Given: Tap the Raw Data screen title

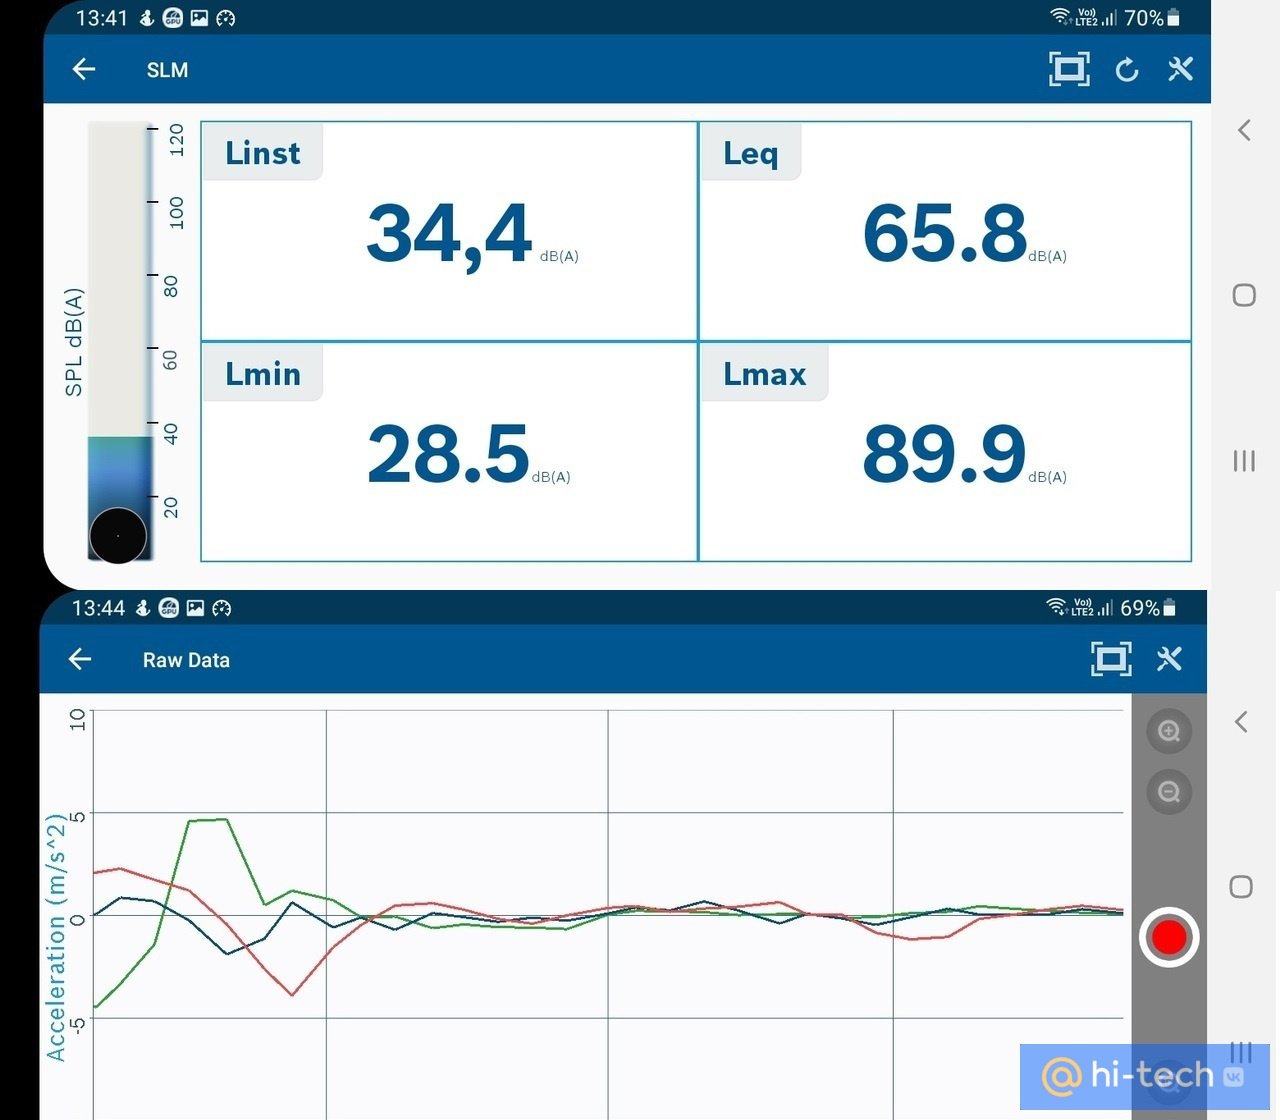Looking at the screenshot, I should coord(186,660).
